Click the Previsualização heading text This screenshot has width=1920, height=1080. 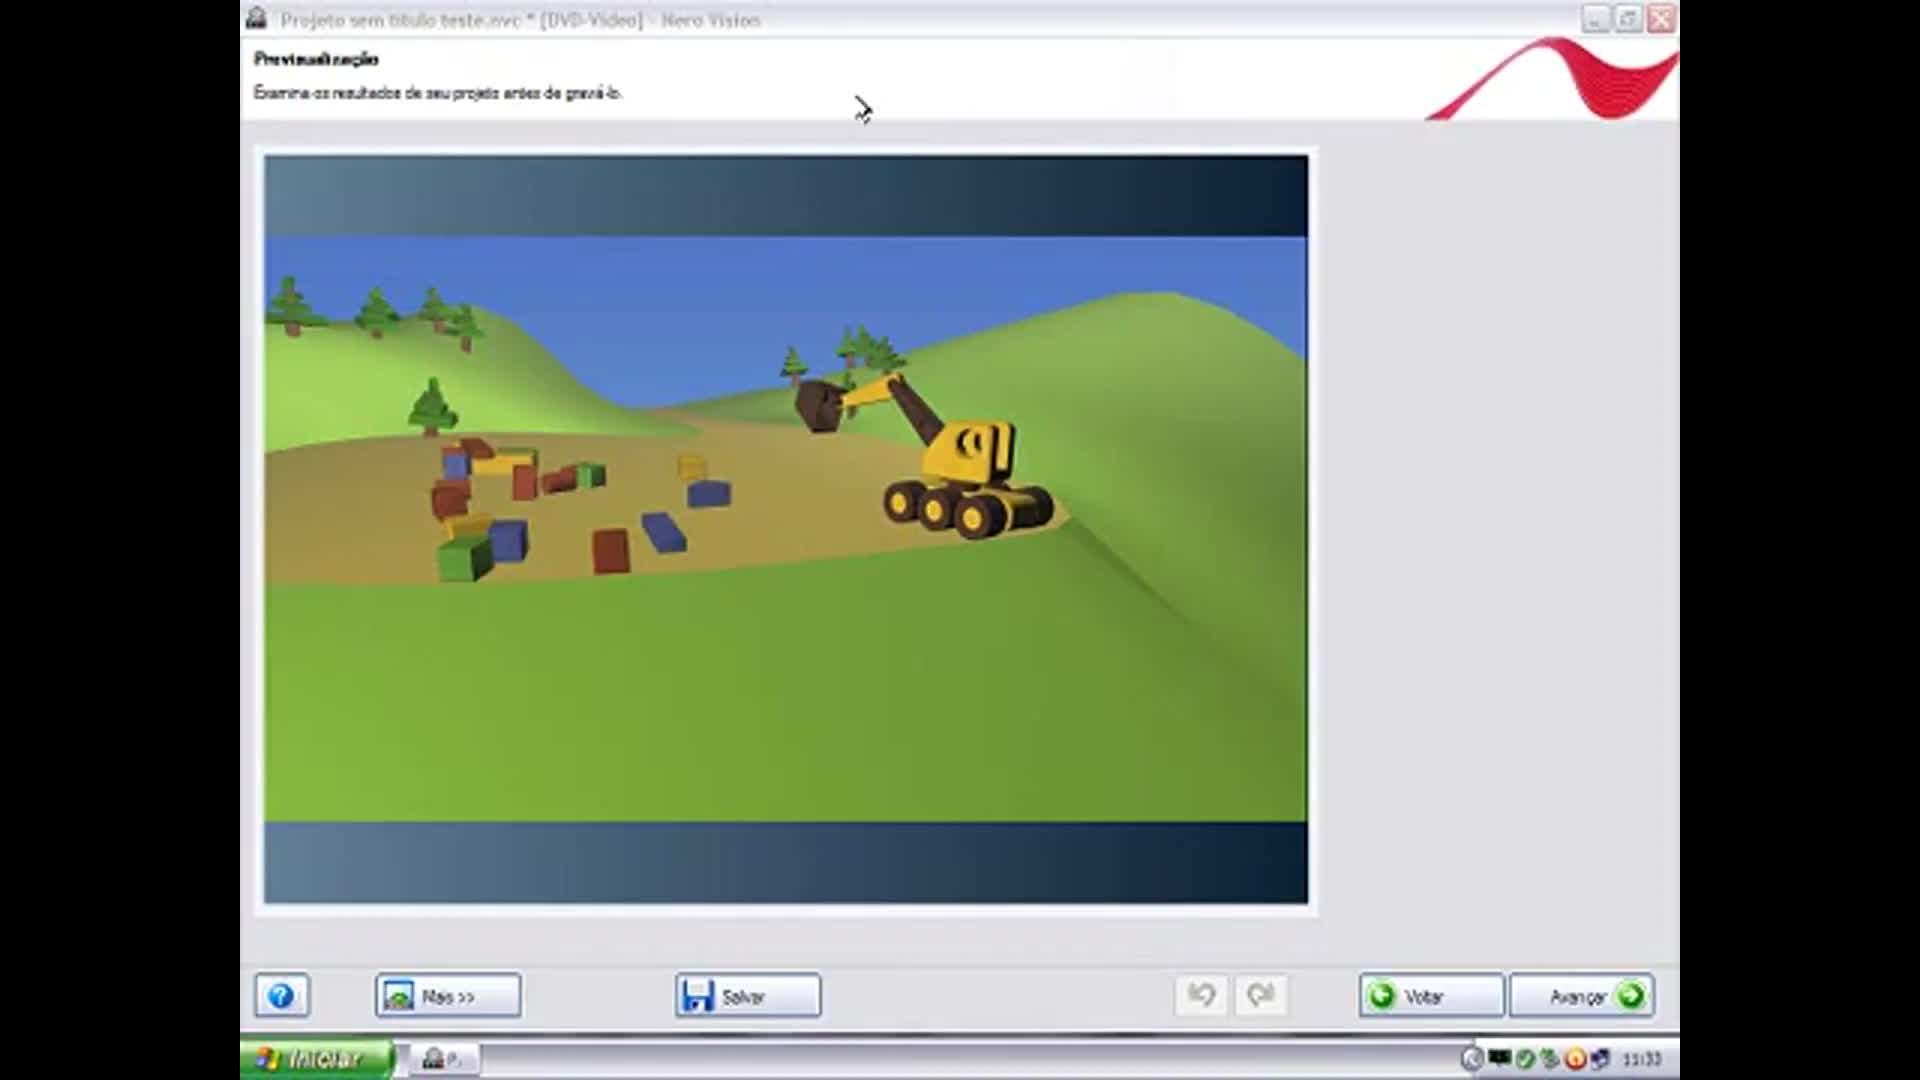[316, 59]
